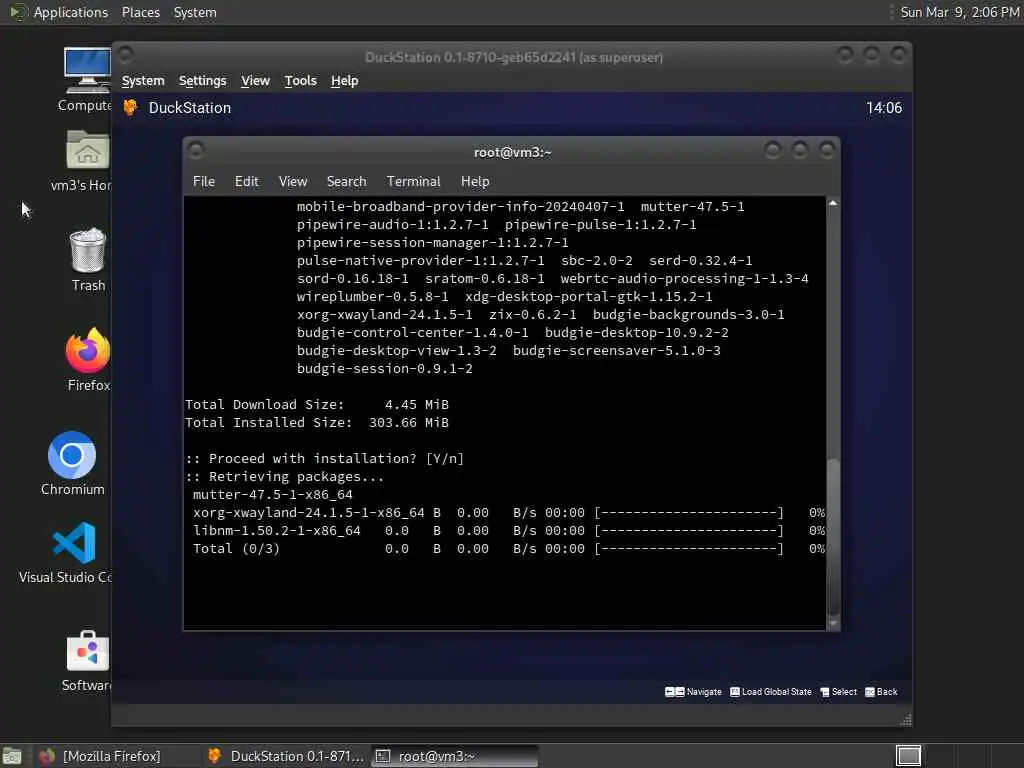Open the terminal Search menu
Image resolution: width=1024 pixels, height=768 pixels.
pos(346,181)
